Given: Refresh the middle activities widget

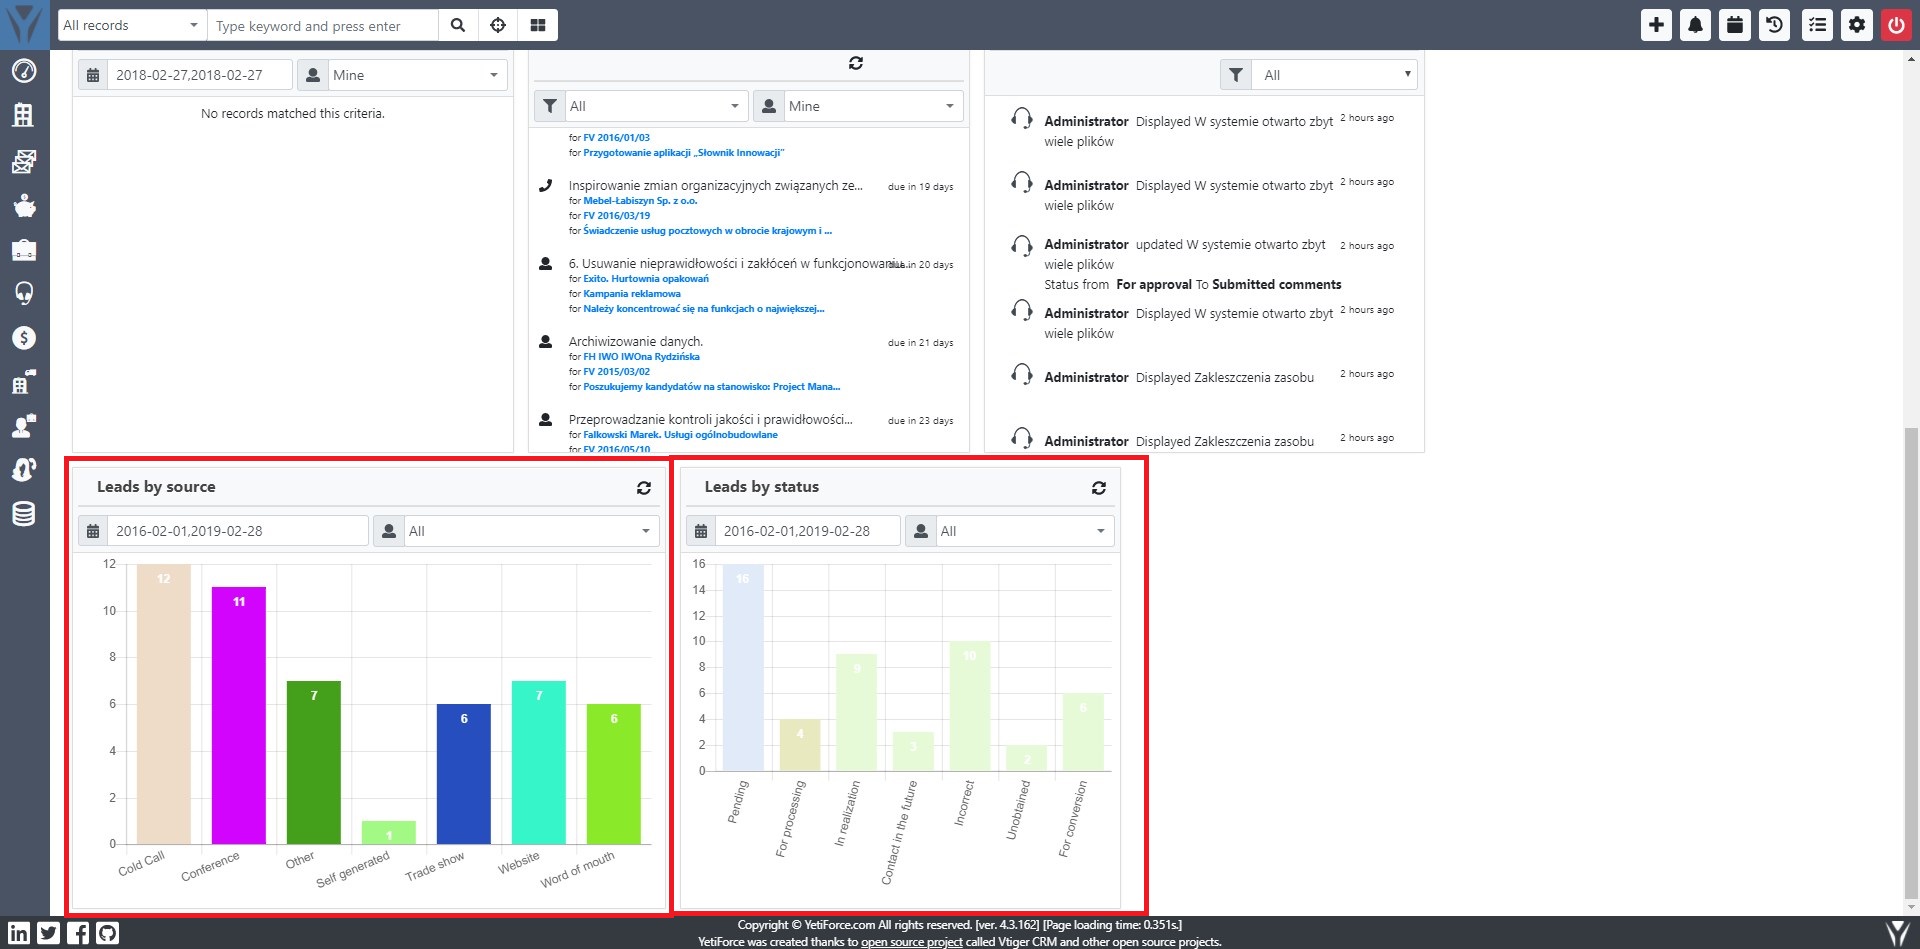Looking at the screenshot, I should [856, 63].
